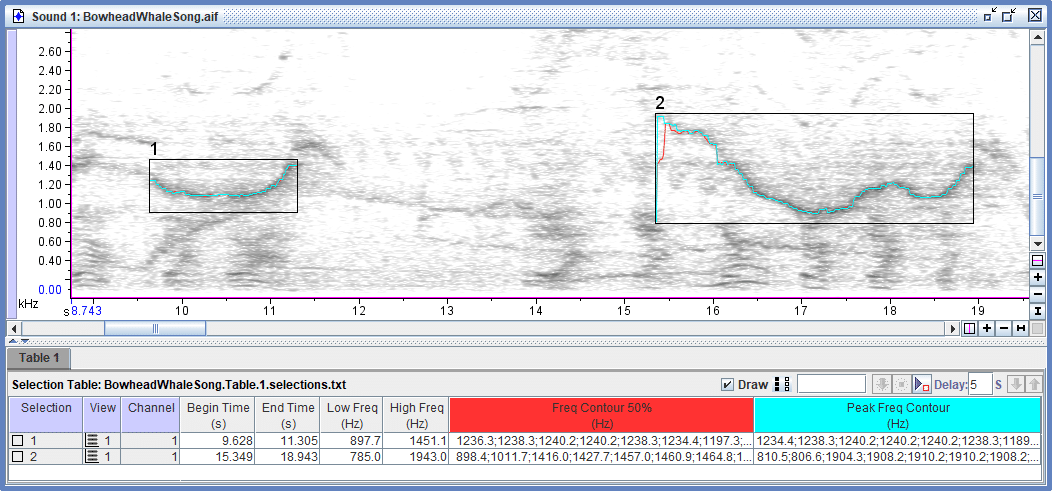This screenshot has height=491, width=1052.
Task: Click the vertical zoom in plus button
Action: 1037,276
